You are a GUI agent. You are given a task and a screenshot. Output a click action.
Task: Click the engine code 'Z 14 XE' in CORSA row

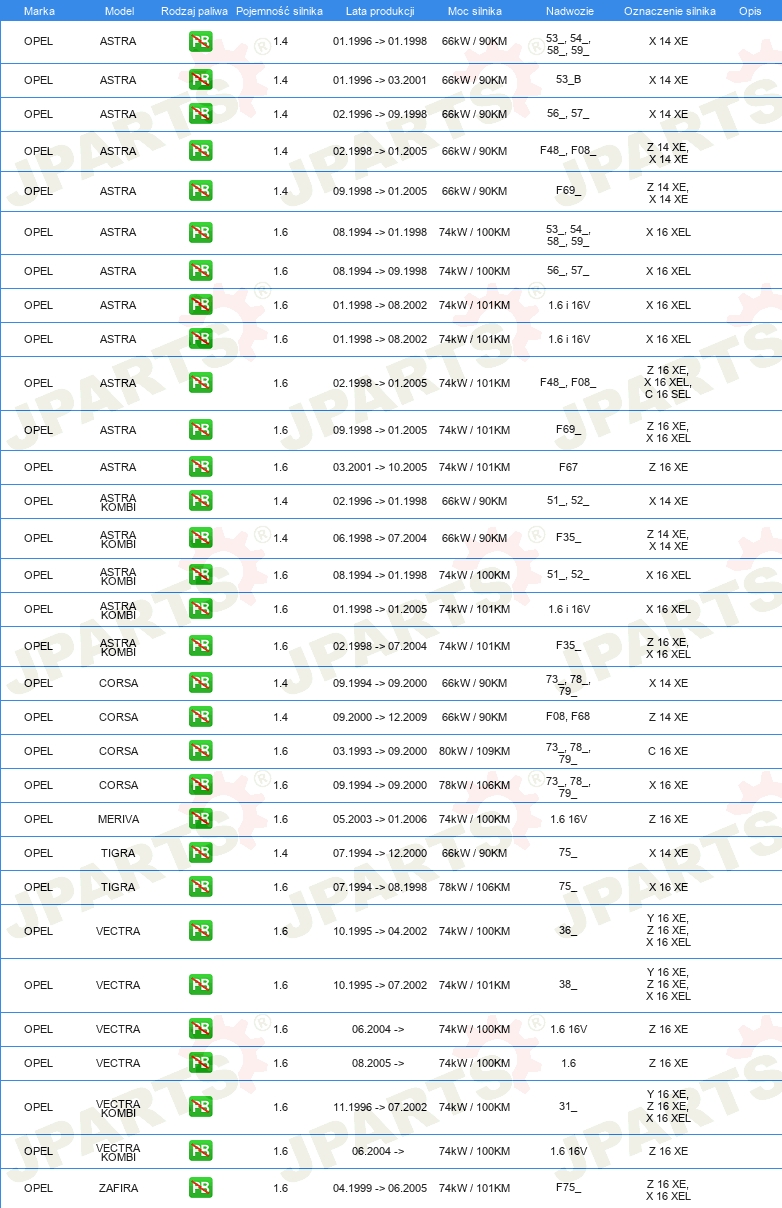click(668, 717)
